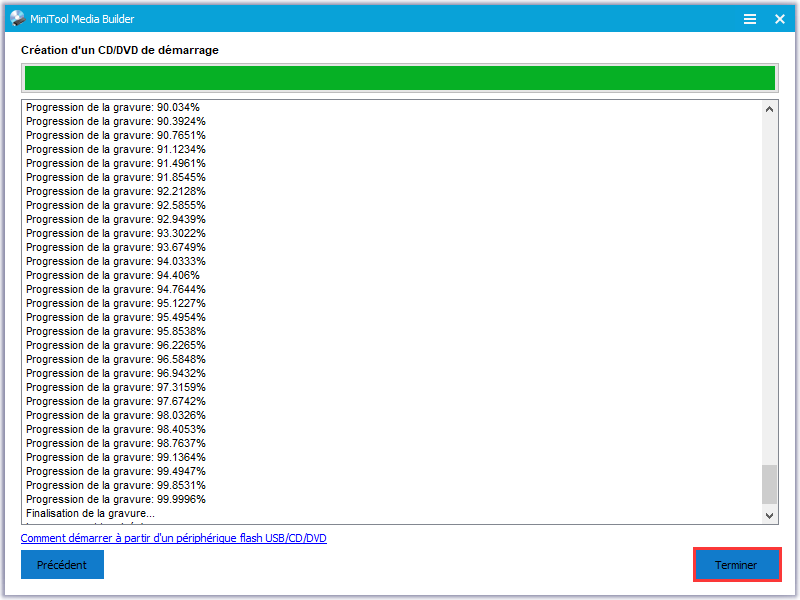Select the log line showing 98.4053%
Viewport: 800px width, 600px height.
116,430
